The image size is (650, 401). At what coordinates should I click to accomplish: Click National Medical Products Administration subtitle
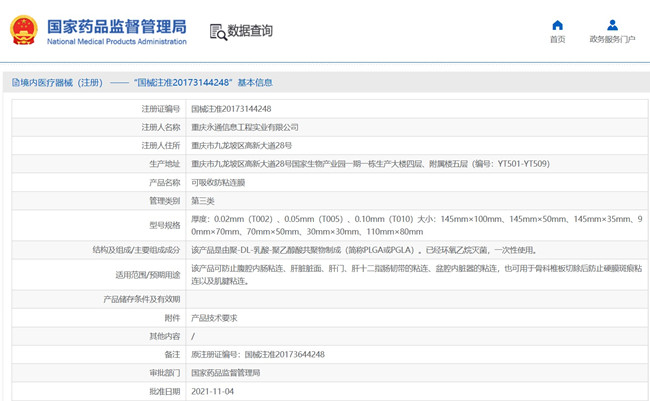click(x=117, y=41)
